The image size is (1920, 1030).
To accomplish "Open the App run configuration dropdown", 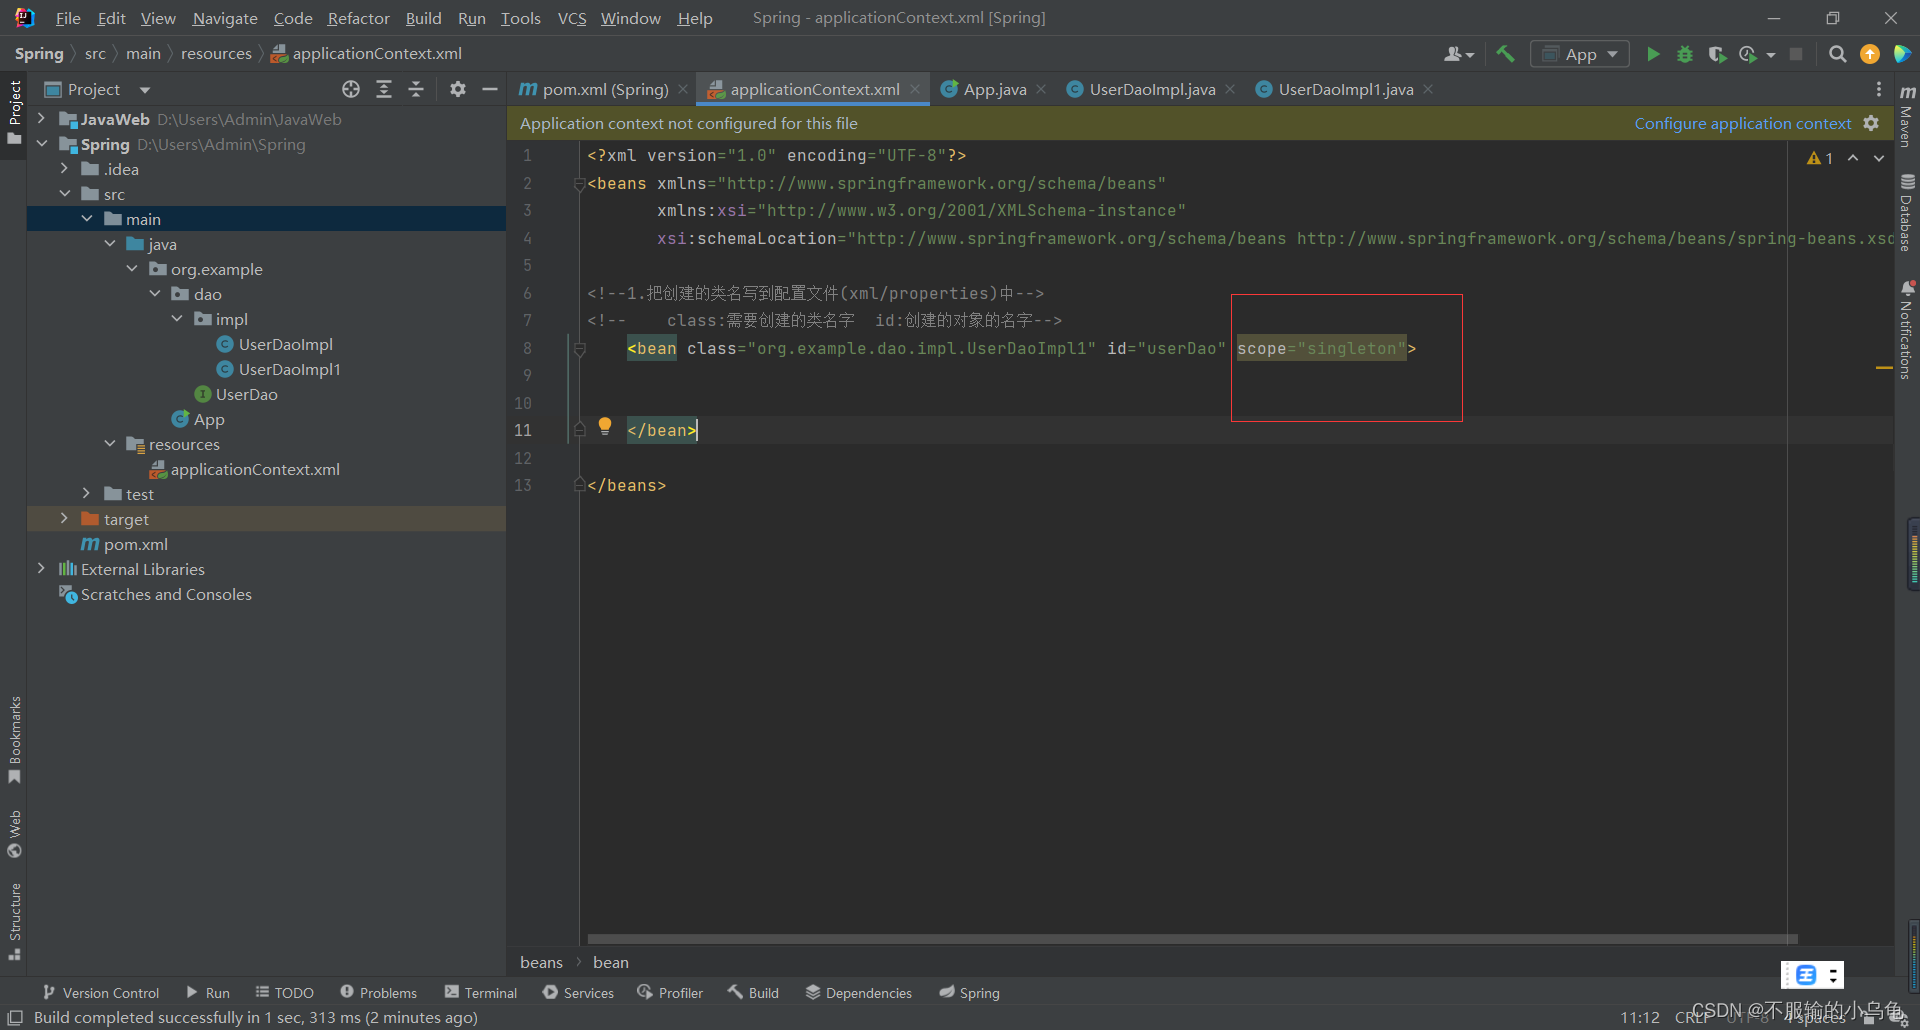I will tap(1580, 54).
